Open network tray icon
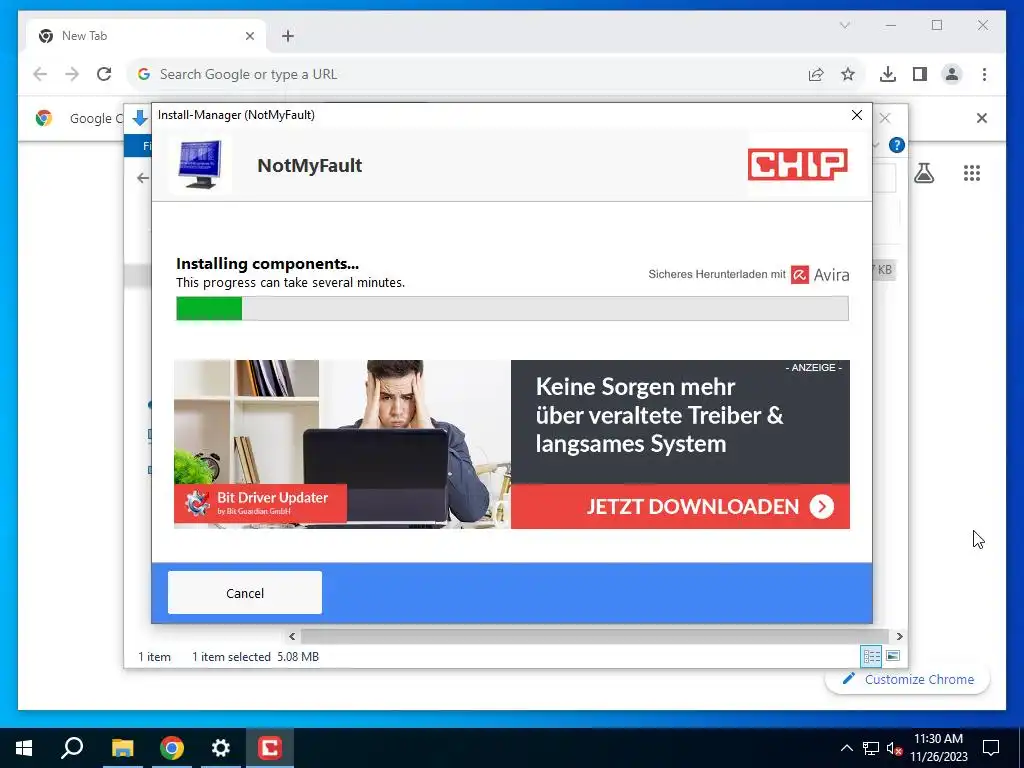Viewport: 1024px width, 768px height. tap(871, 748)
